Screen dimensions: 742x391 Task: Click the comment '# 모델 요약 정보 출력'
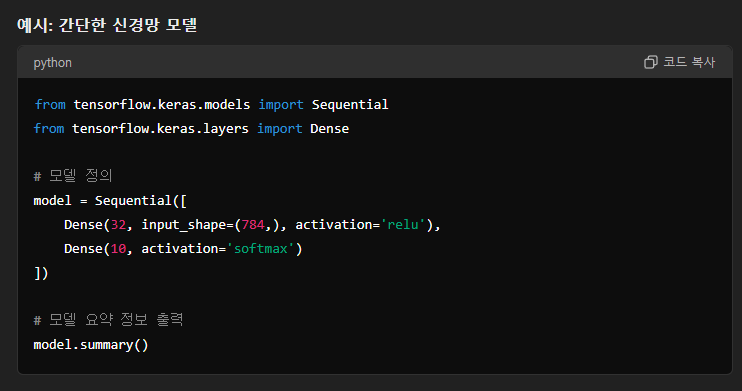(x=108, y=320)
